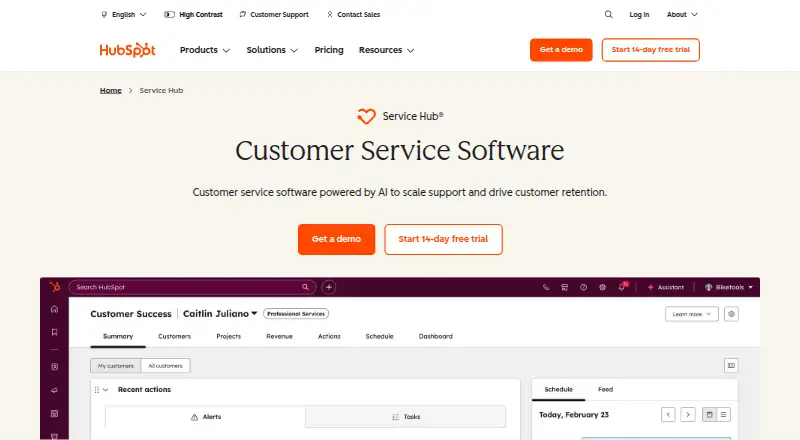The width and height of the screenshot is (800, 440).
Task: Click the panel layout icon above the Schedule card
Action: click(731, 365)
